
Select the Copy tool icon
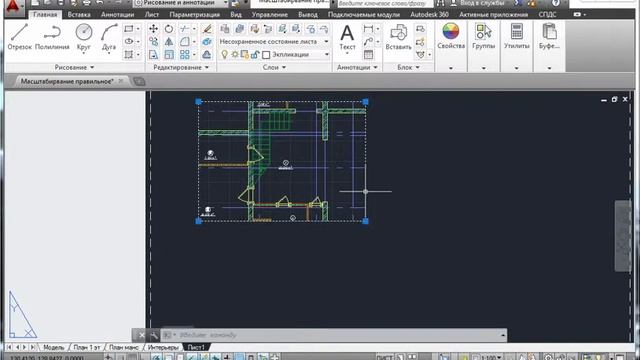pos(153,41)
